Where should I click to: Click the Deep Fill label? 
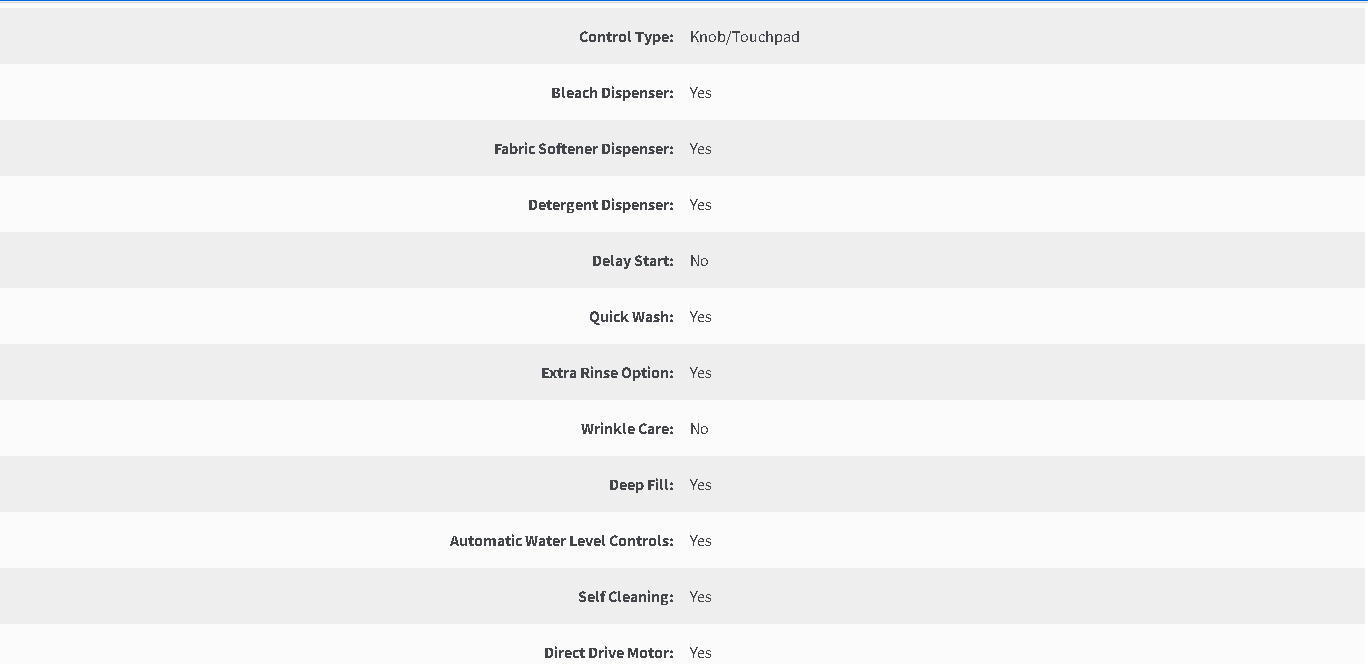click(x=641, y=485)
